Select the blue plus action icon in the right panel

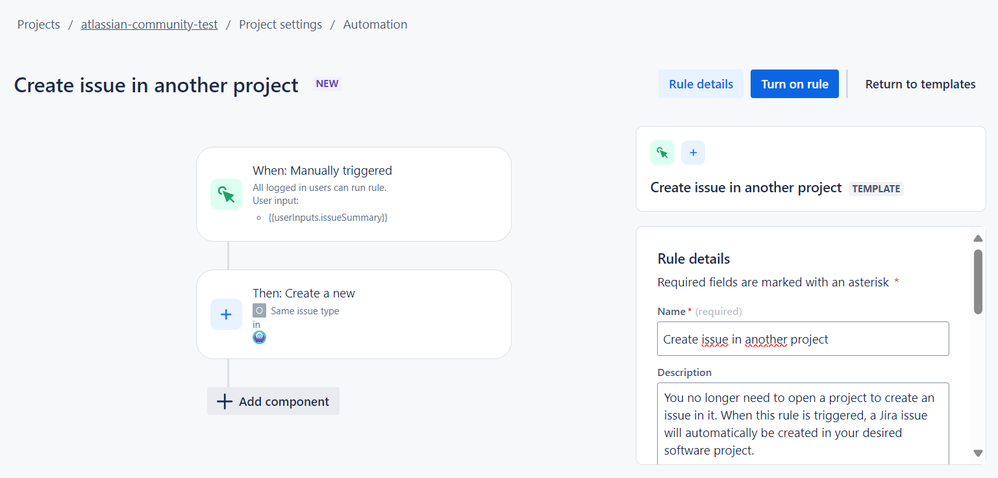[693, 153]
